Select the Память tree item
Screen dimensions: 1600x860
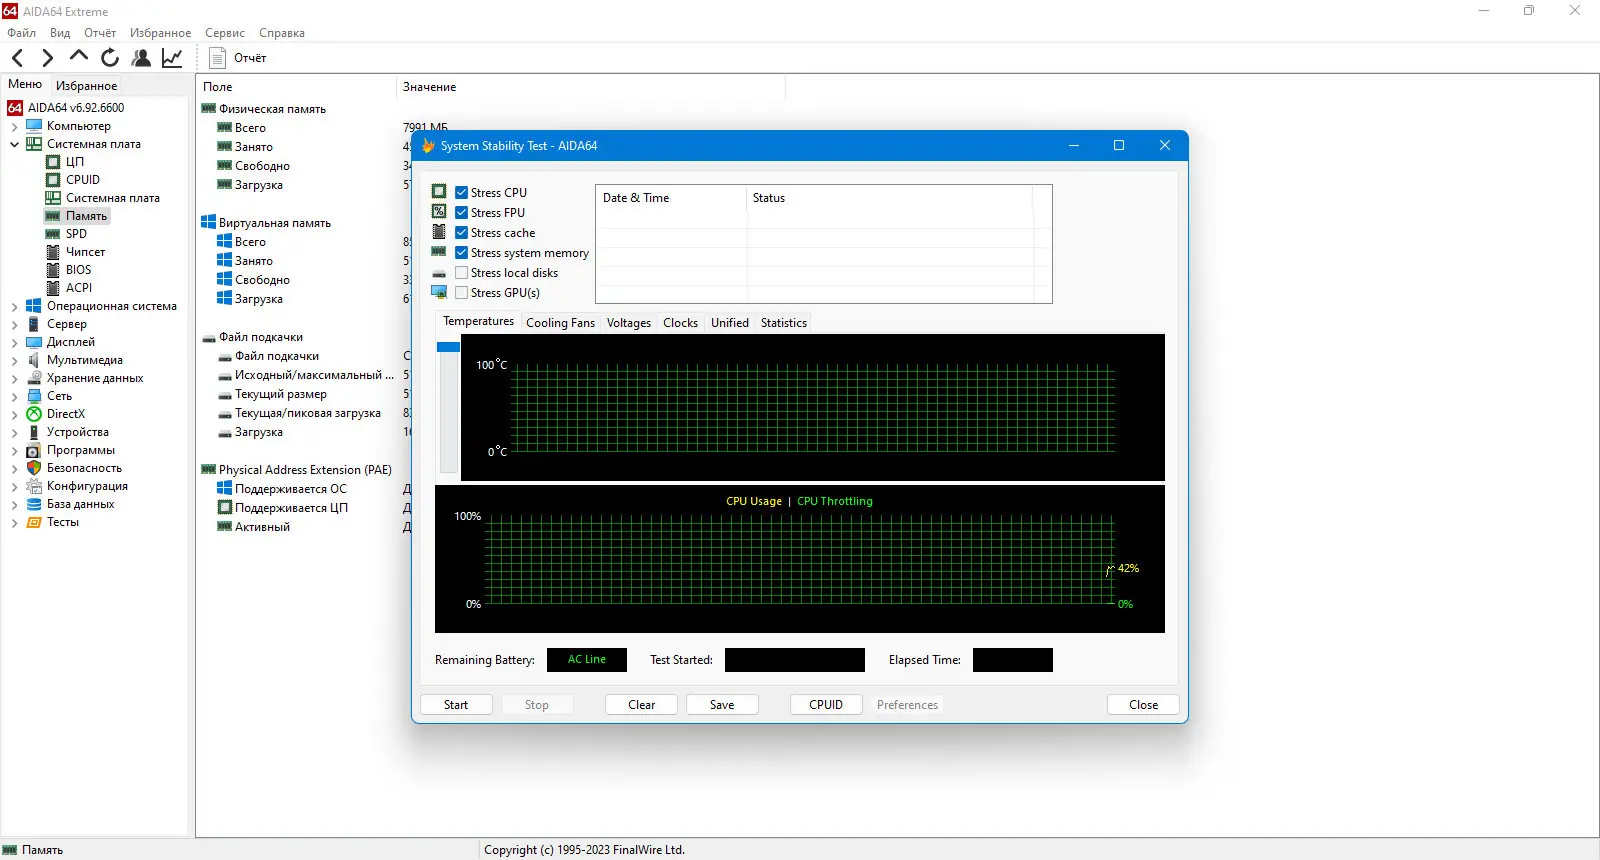(86, 216)
